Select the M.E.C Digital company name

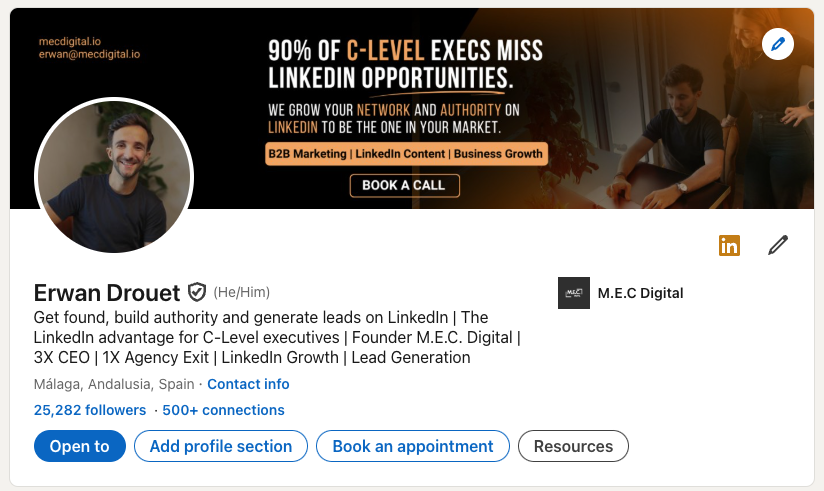pos(640,293)
